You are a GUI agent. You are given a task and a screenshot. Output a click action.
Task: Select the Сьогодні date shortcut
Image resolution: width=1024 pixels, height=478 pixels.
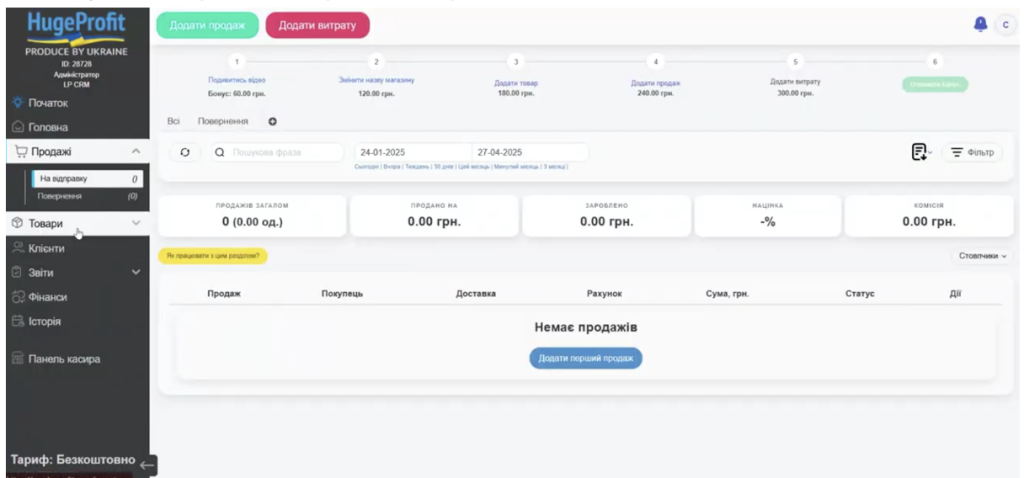365,167
